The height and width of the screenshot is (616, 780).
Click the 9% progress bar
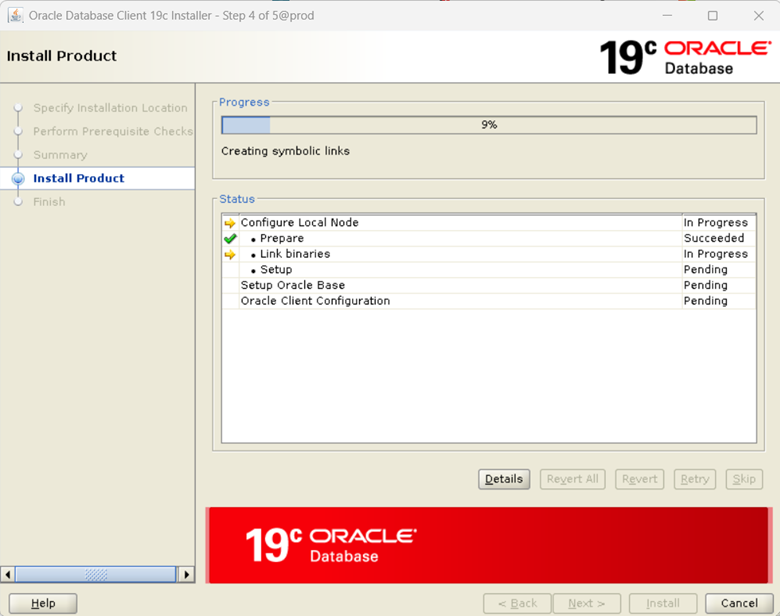tap(489, 125)
